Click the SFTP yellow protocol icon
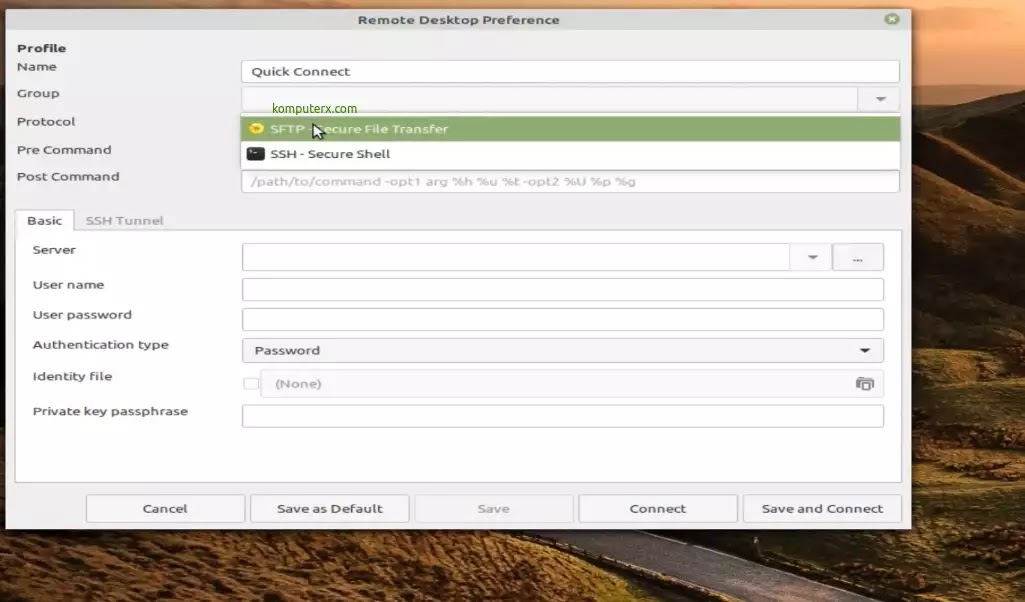The height and width of the screenshot is (602, 1025). point(256,129)
